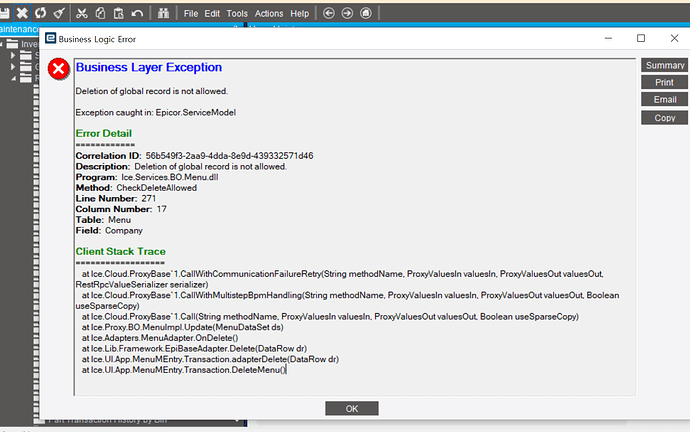Open the Help menu

point(299,14)
